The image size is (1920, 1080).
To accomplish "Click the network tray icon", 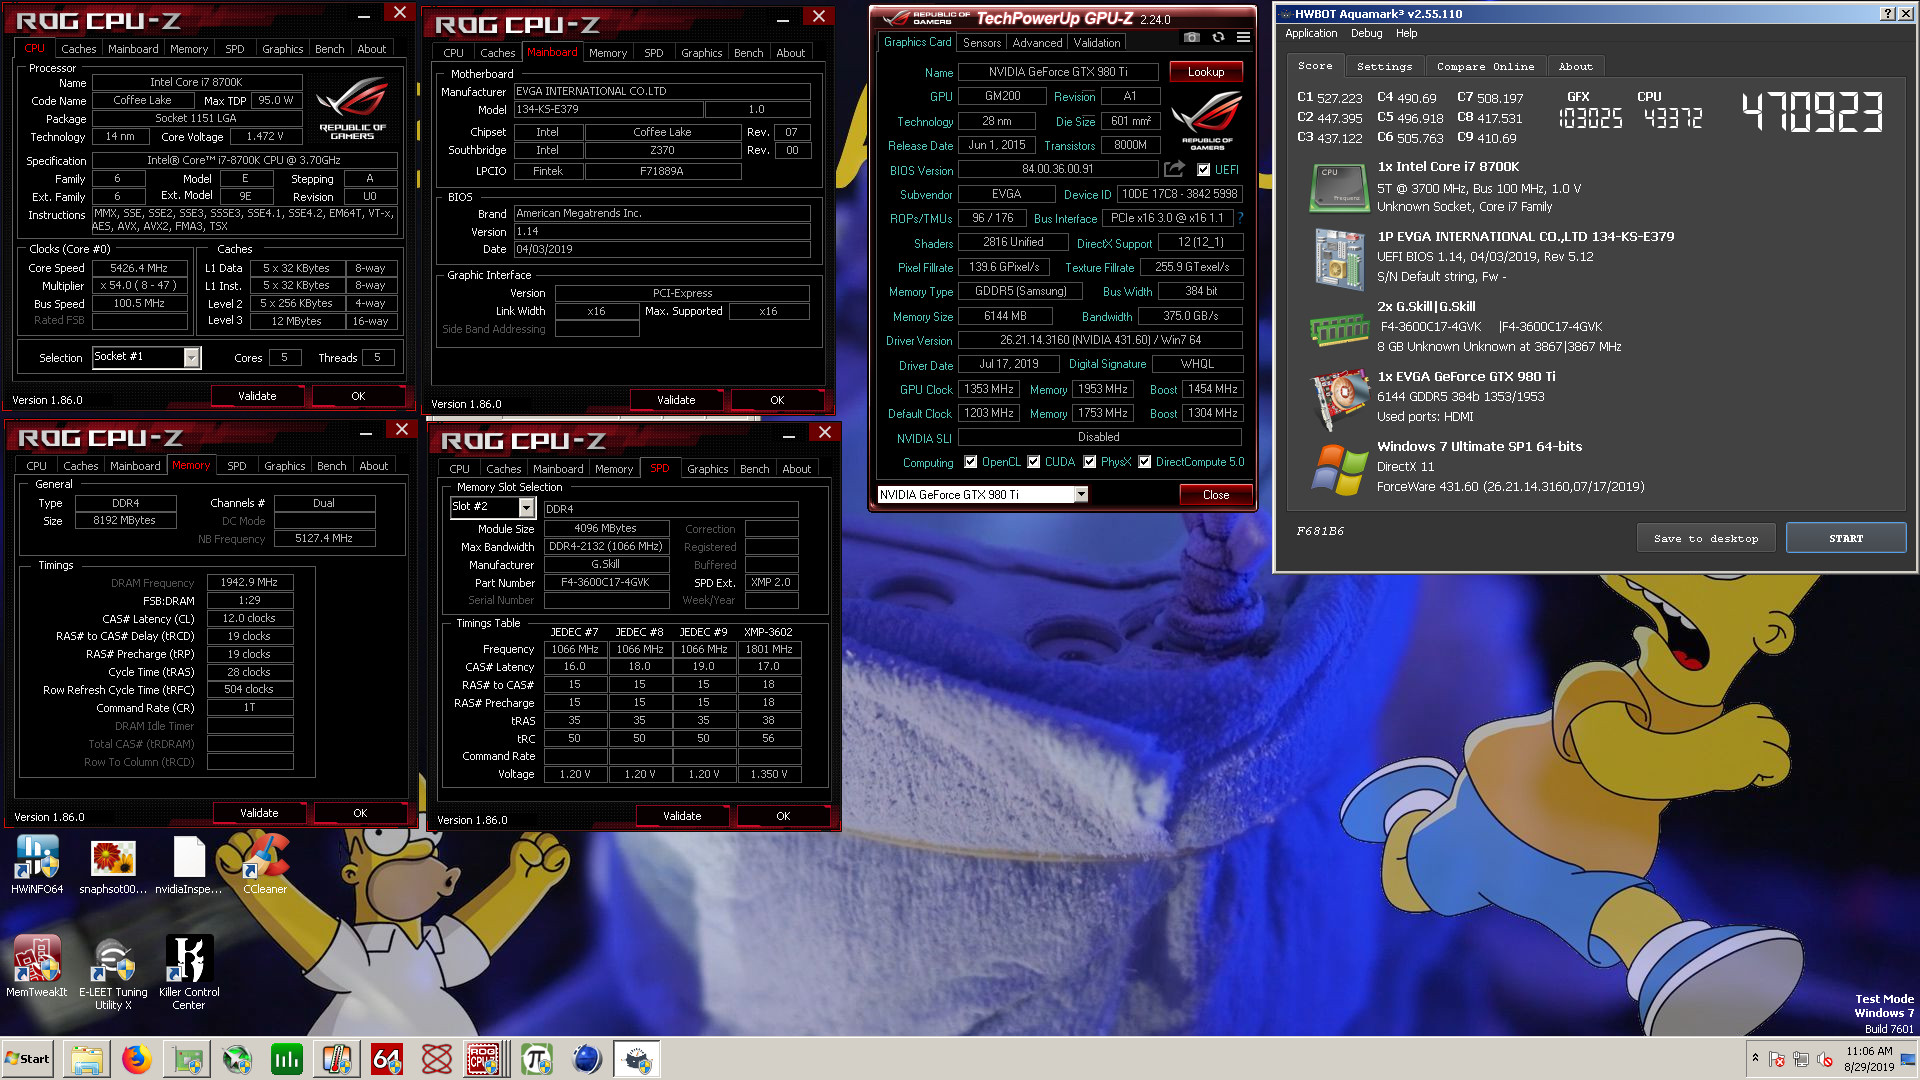I will click(1801, 1059).
